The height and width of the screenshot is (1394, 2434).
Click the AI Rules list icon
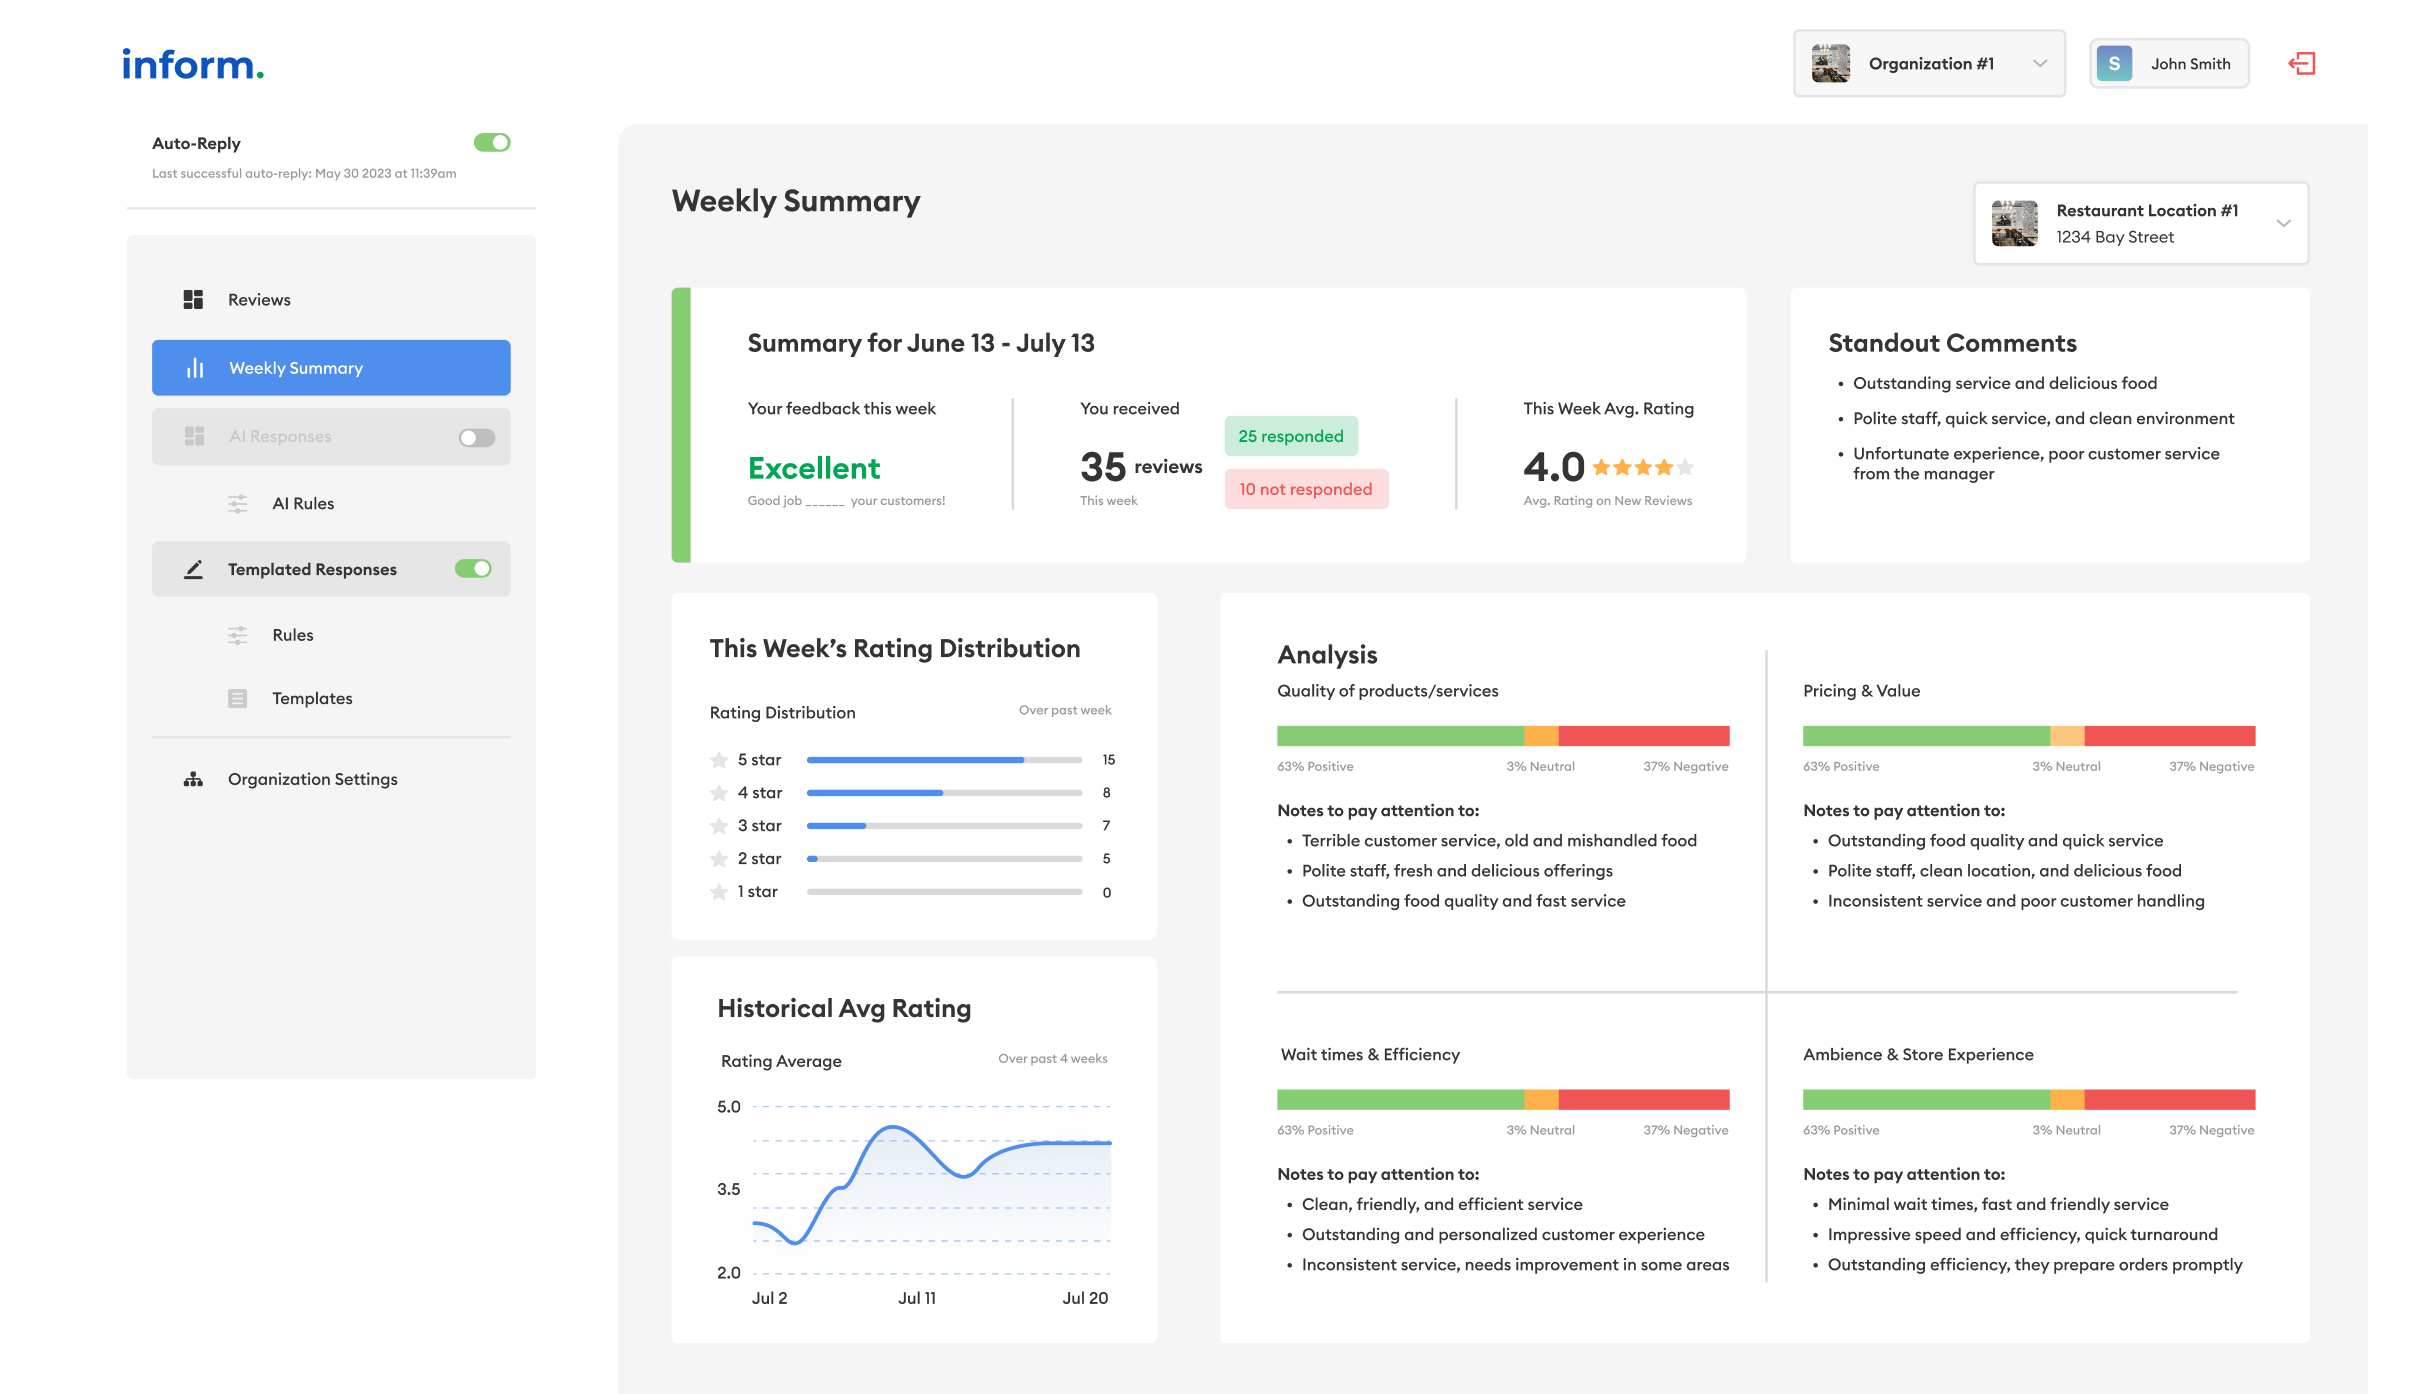[237, 503]
